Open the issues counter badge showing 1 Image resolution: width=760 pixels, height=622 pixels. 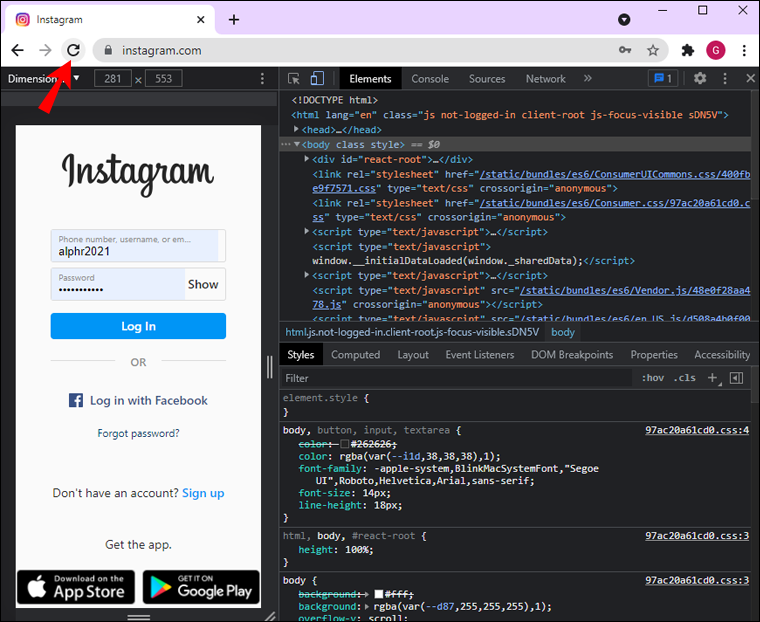click(663, 78)
